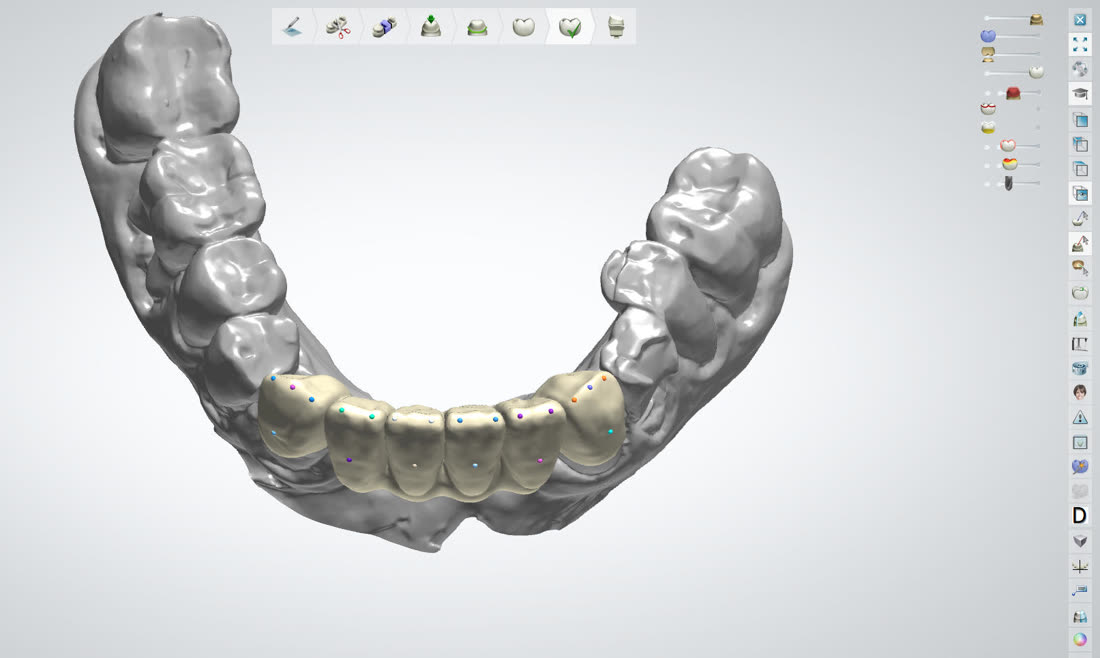Select the crown with green checkmark step
Image resolution: width=1100 pixels, height=658 pixels.
pyautogui.click(x=570, y=27)
